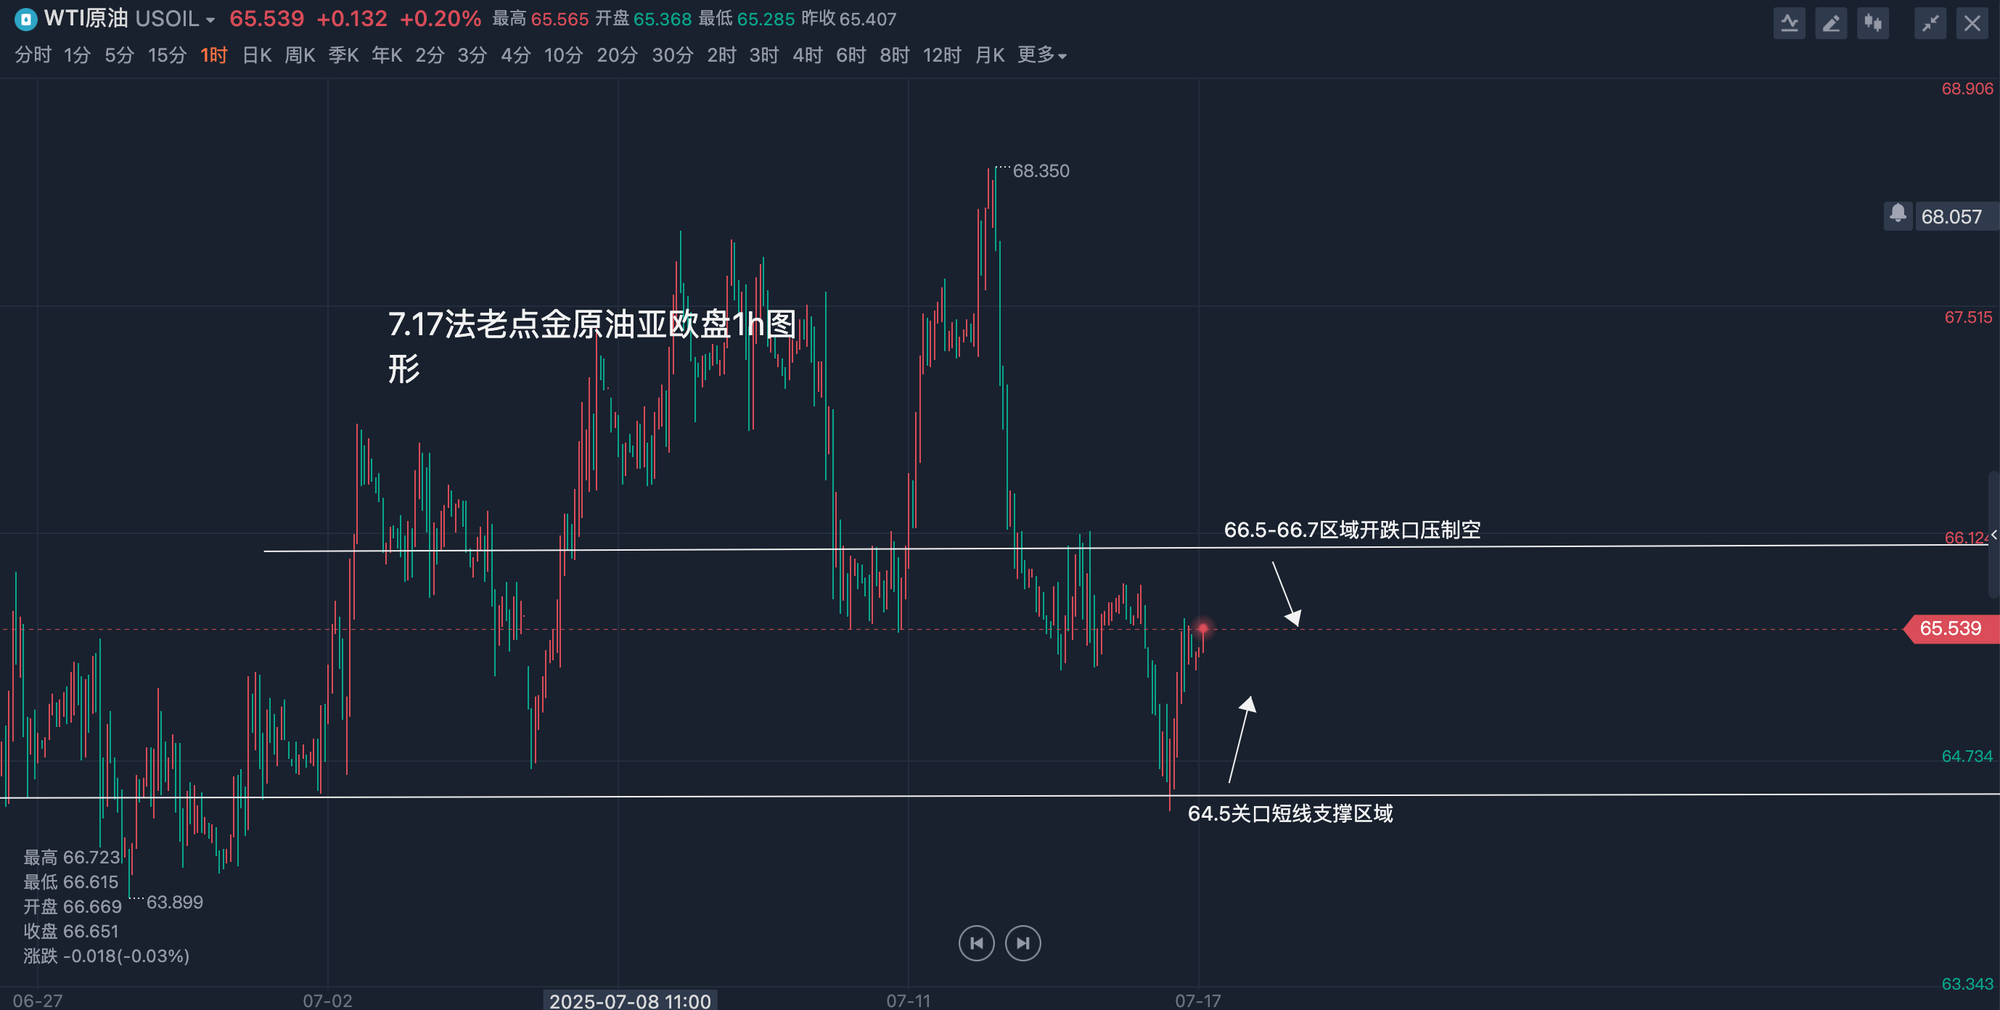The width and height of the screenshot is (2000, 1010).
Task: Select the 15分 timeframe
Action: (x=167, y=55)
